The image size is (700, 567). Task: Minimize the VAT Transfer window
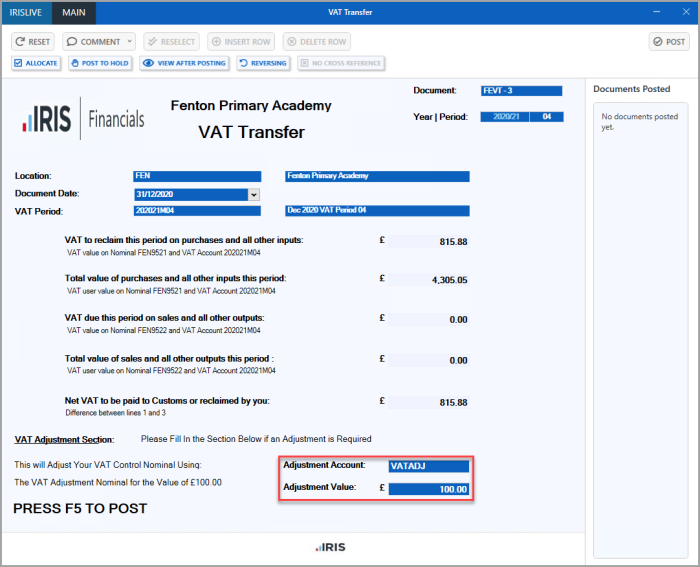click(x=656, y=12)
